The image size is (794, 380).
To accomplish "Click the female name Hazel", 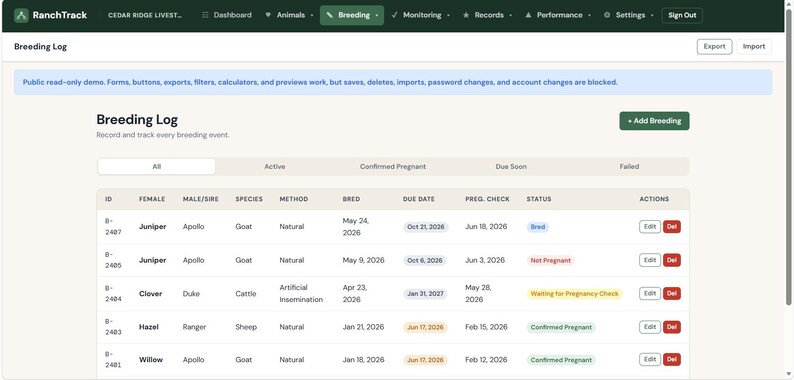I will (149, 327).
